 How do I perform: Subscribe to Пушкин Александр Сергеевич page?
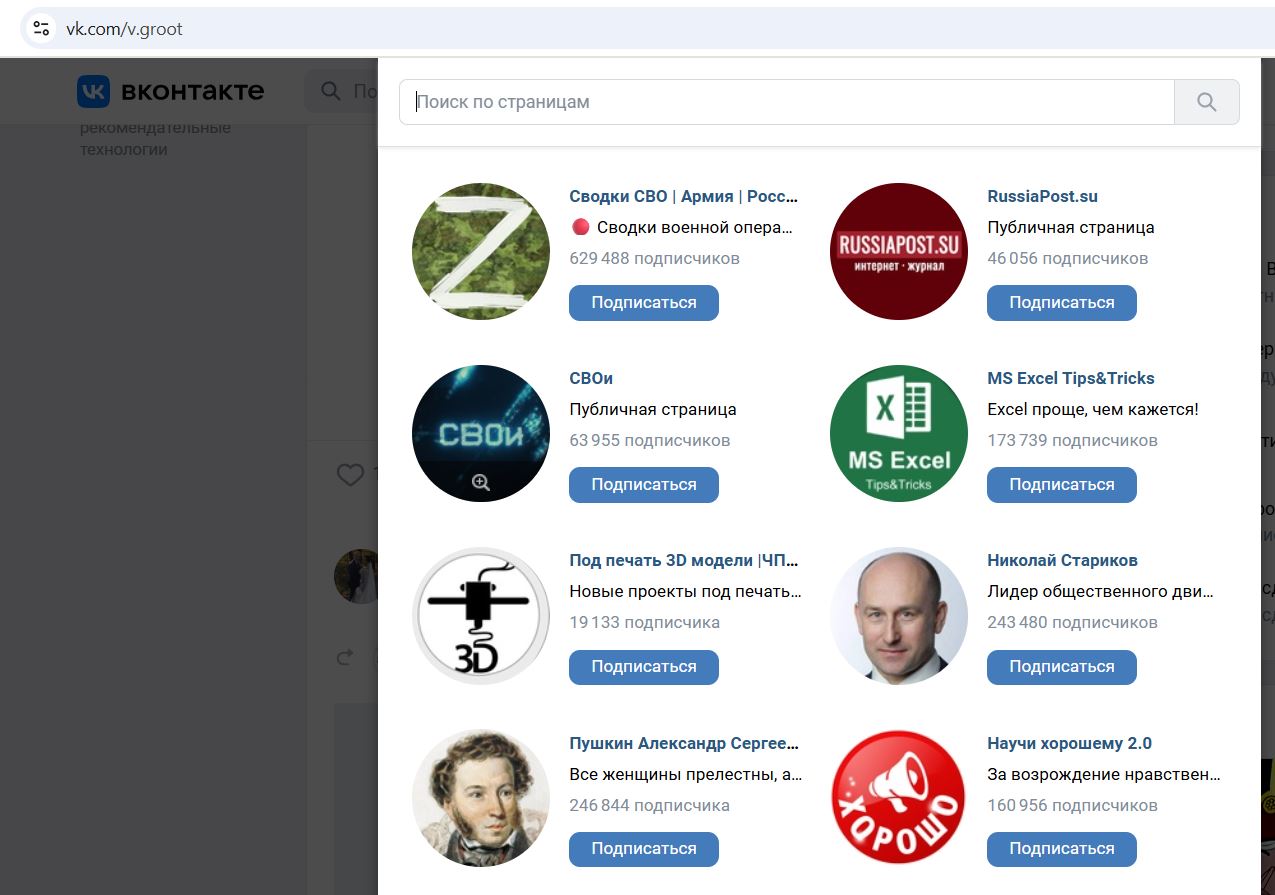644,848
